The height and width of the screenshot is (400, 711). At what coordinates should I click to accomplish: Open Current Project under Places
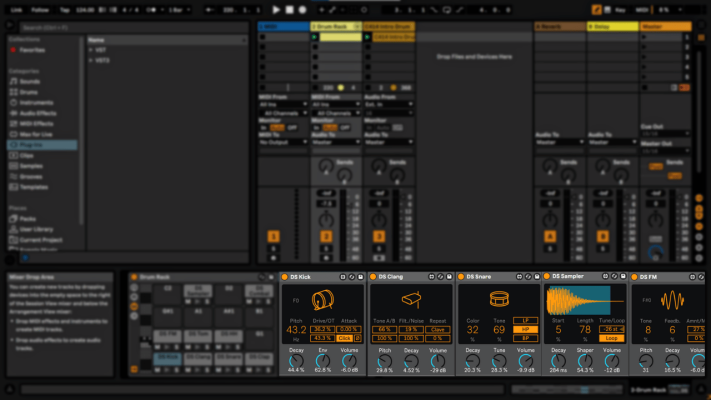[x=42, y=240]
